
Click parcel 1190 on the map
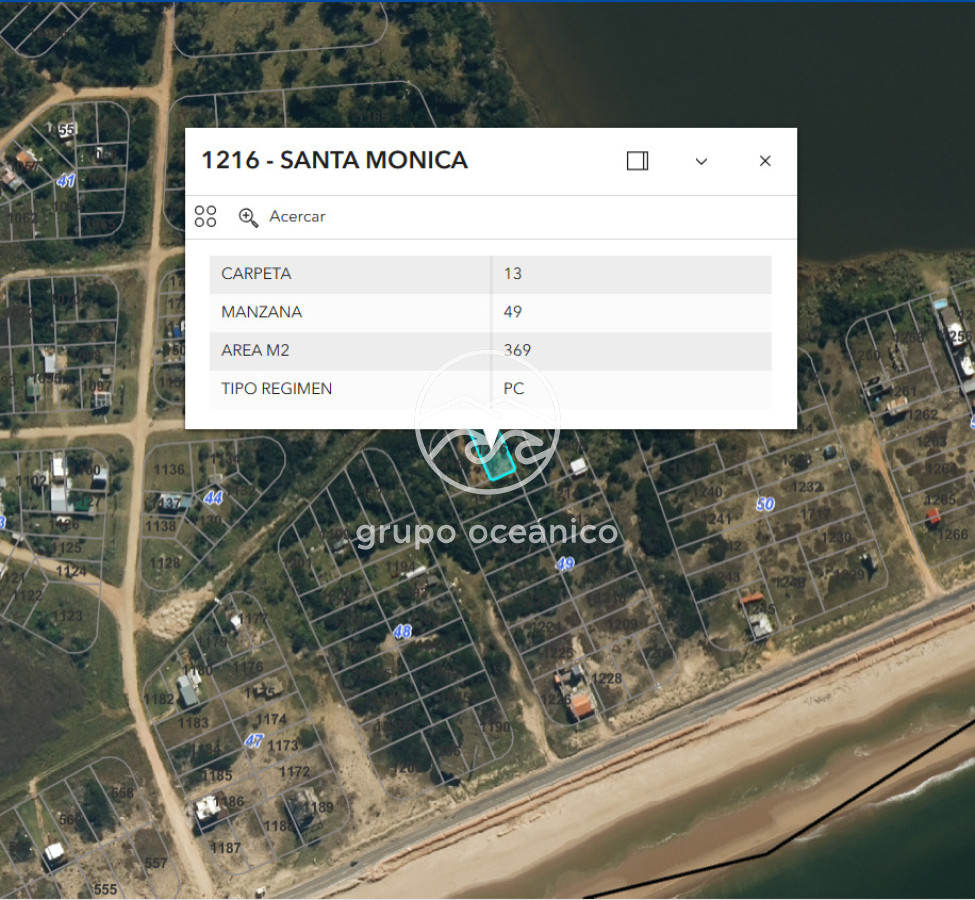(495, 727)
